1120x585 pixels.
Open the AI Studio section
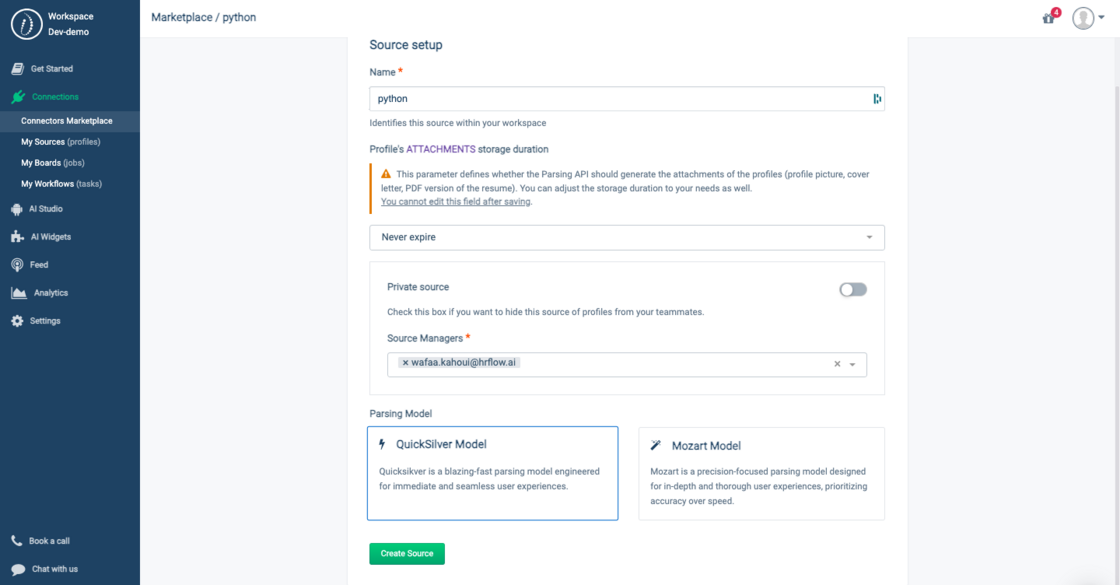pos(43,208)
